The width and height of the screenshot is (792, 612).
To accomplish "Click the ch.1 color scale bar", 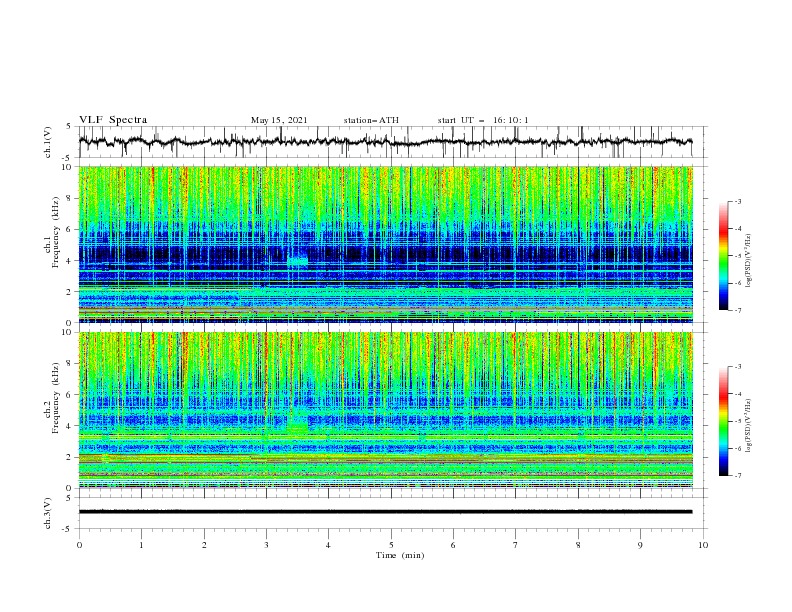I will coord(723,255).
